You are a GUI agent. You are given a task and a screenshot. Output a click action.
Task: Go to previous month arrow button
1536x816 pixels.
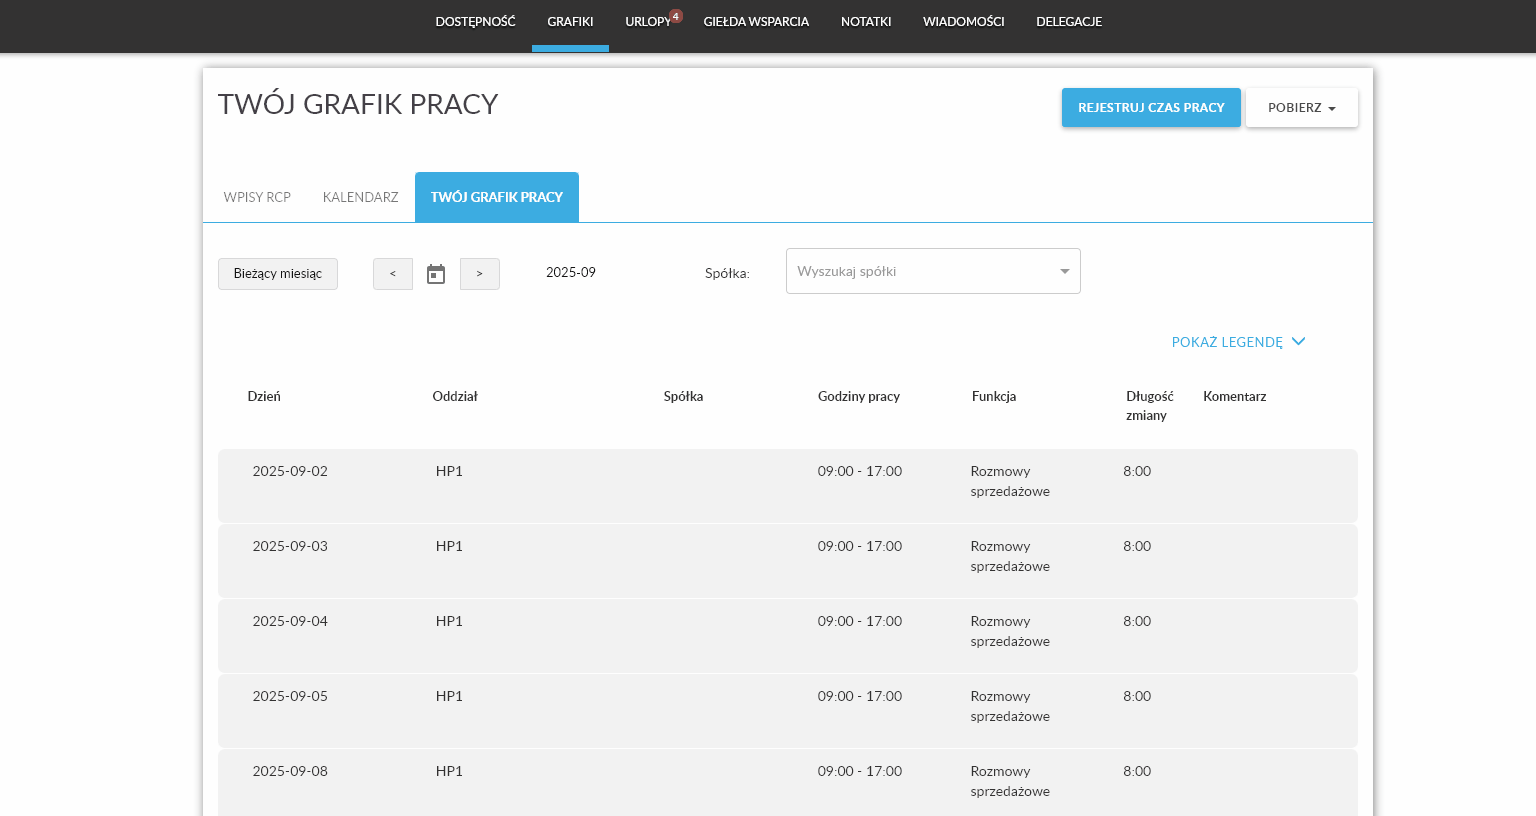pyautogui.click(x=393, y=274)
